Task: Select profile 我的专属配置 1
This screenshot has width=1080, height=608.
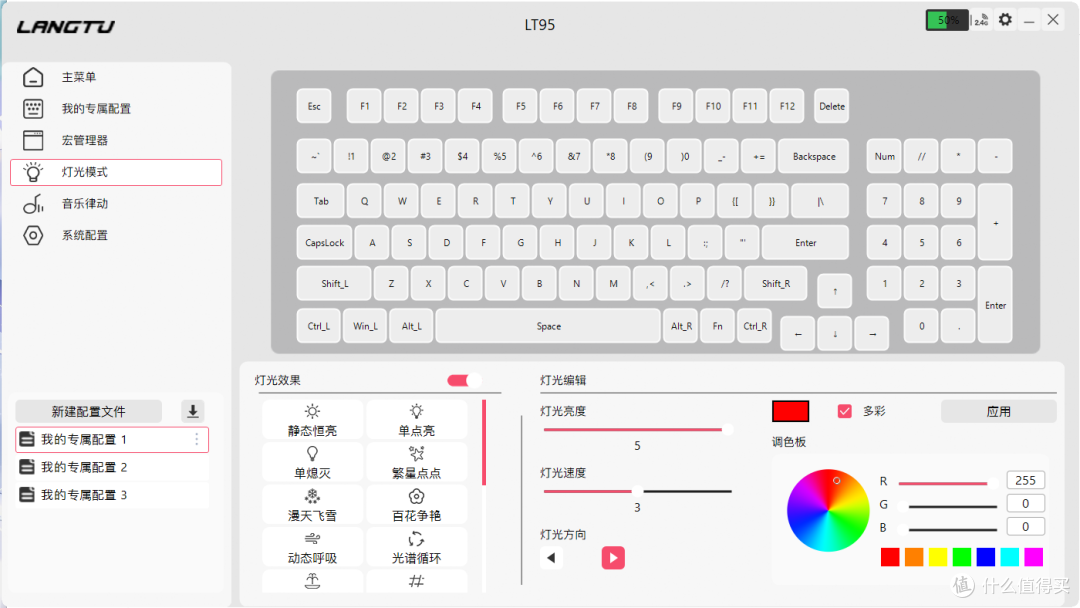Action: pyautogui.click(x=112, y=439)
